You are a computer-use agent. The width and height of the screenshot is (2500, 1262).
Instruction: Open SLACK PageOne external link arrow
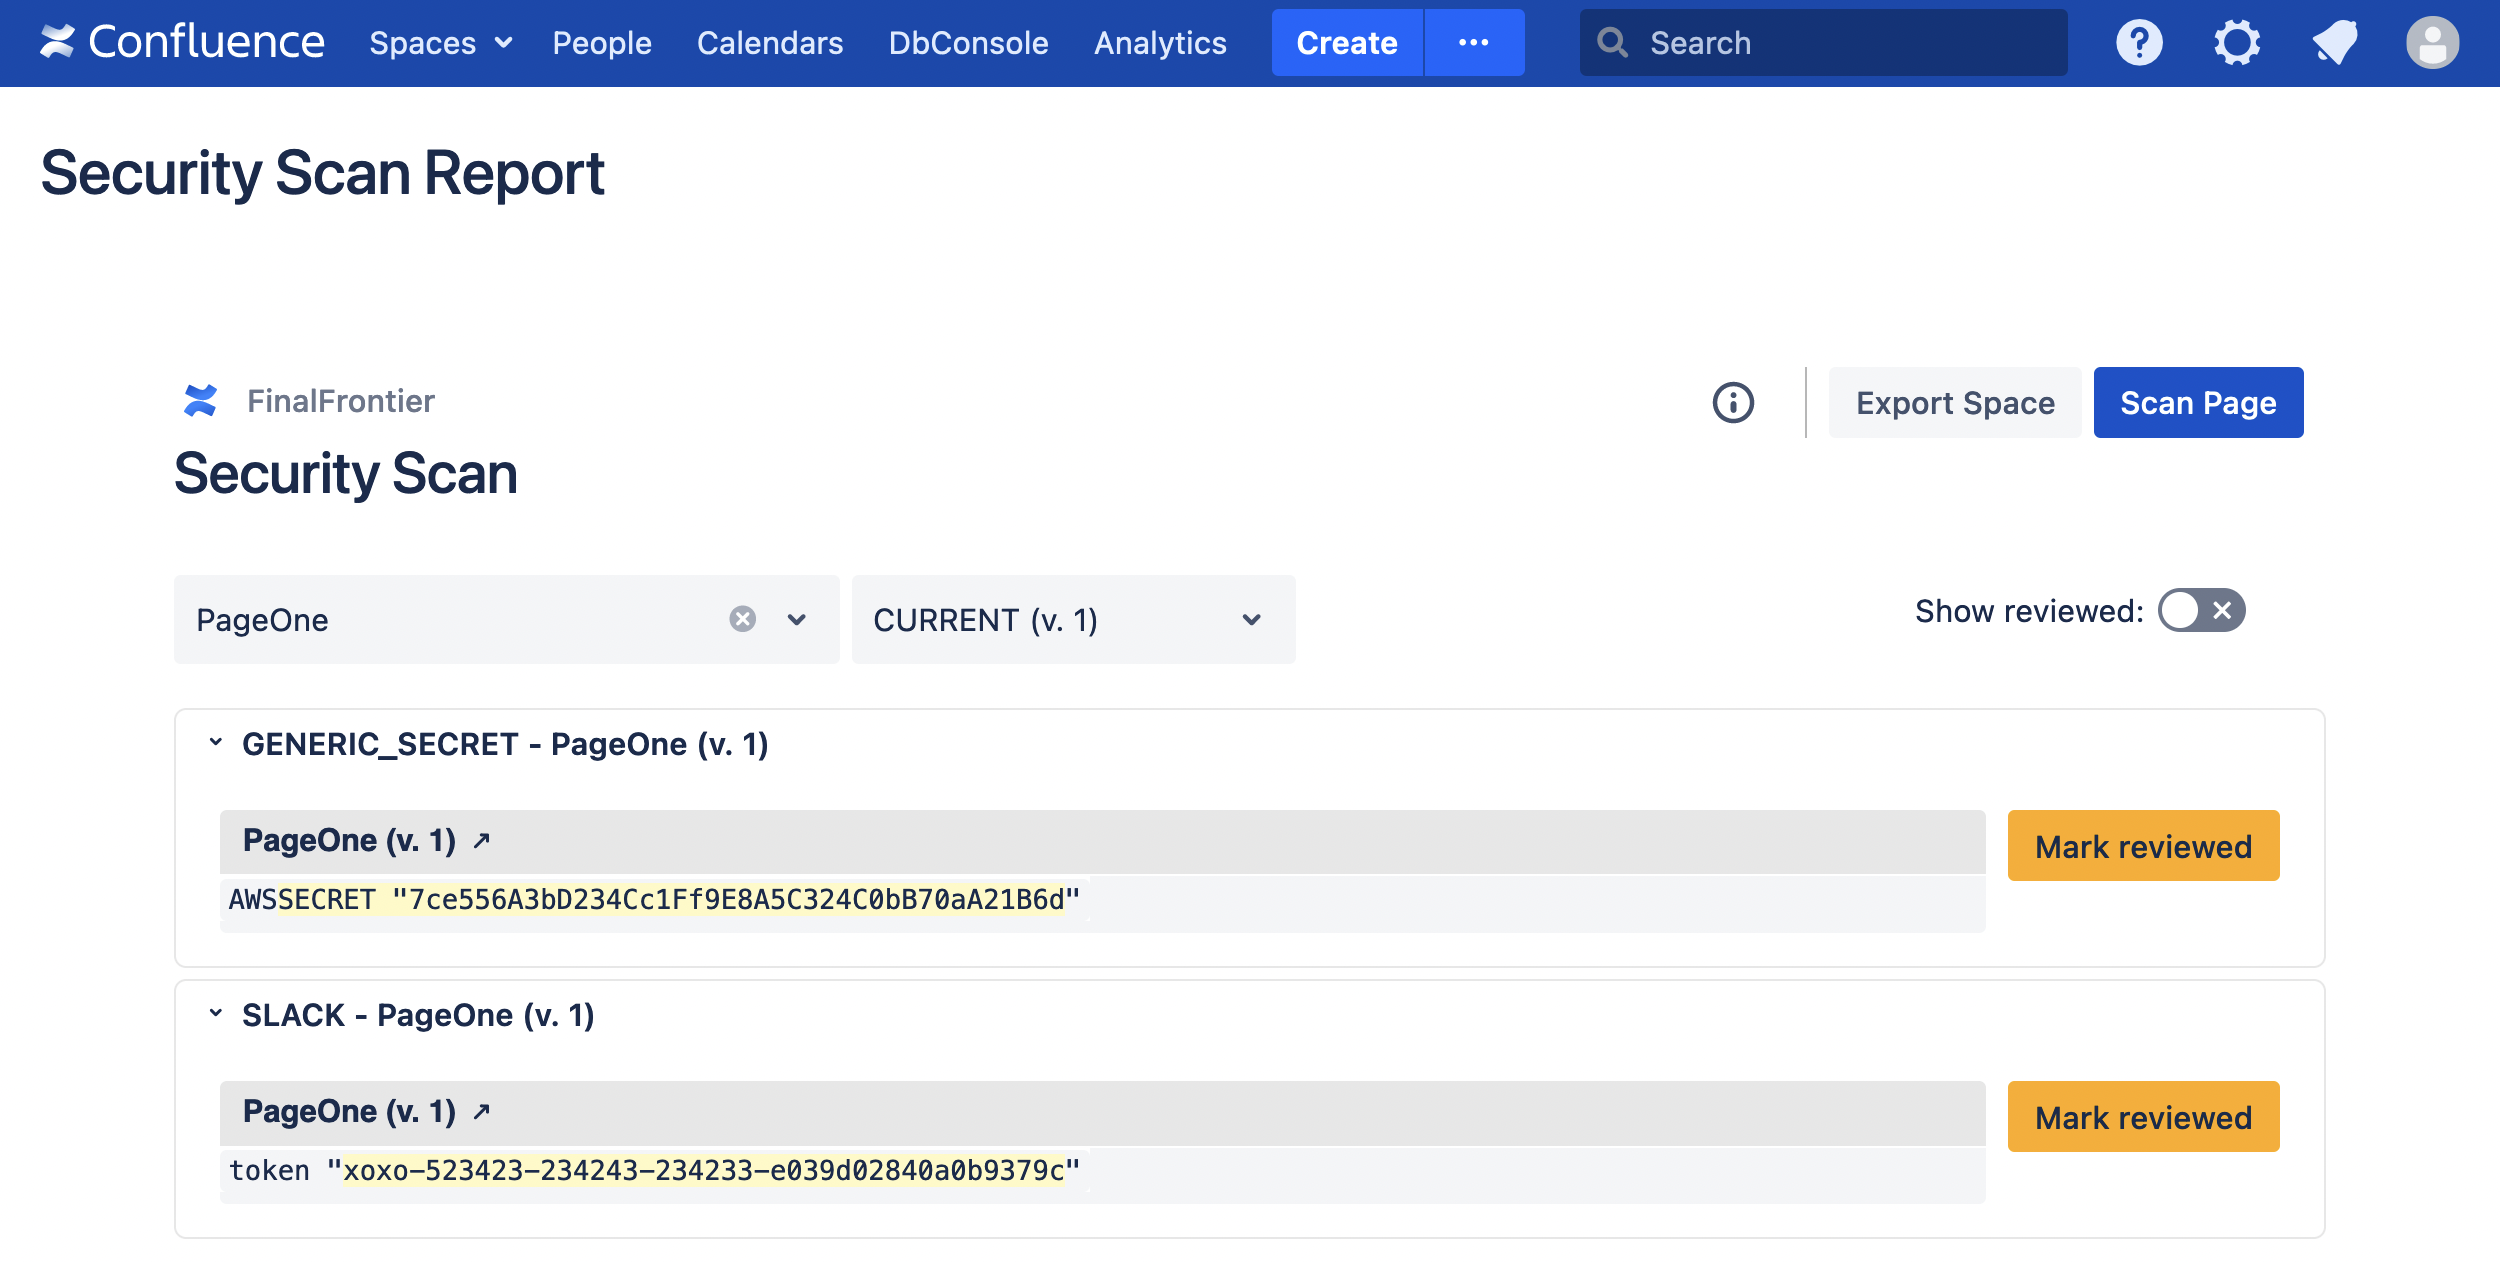(482, 1112)
